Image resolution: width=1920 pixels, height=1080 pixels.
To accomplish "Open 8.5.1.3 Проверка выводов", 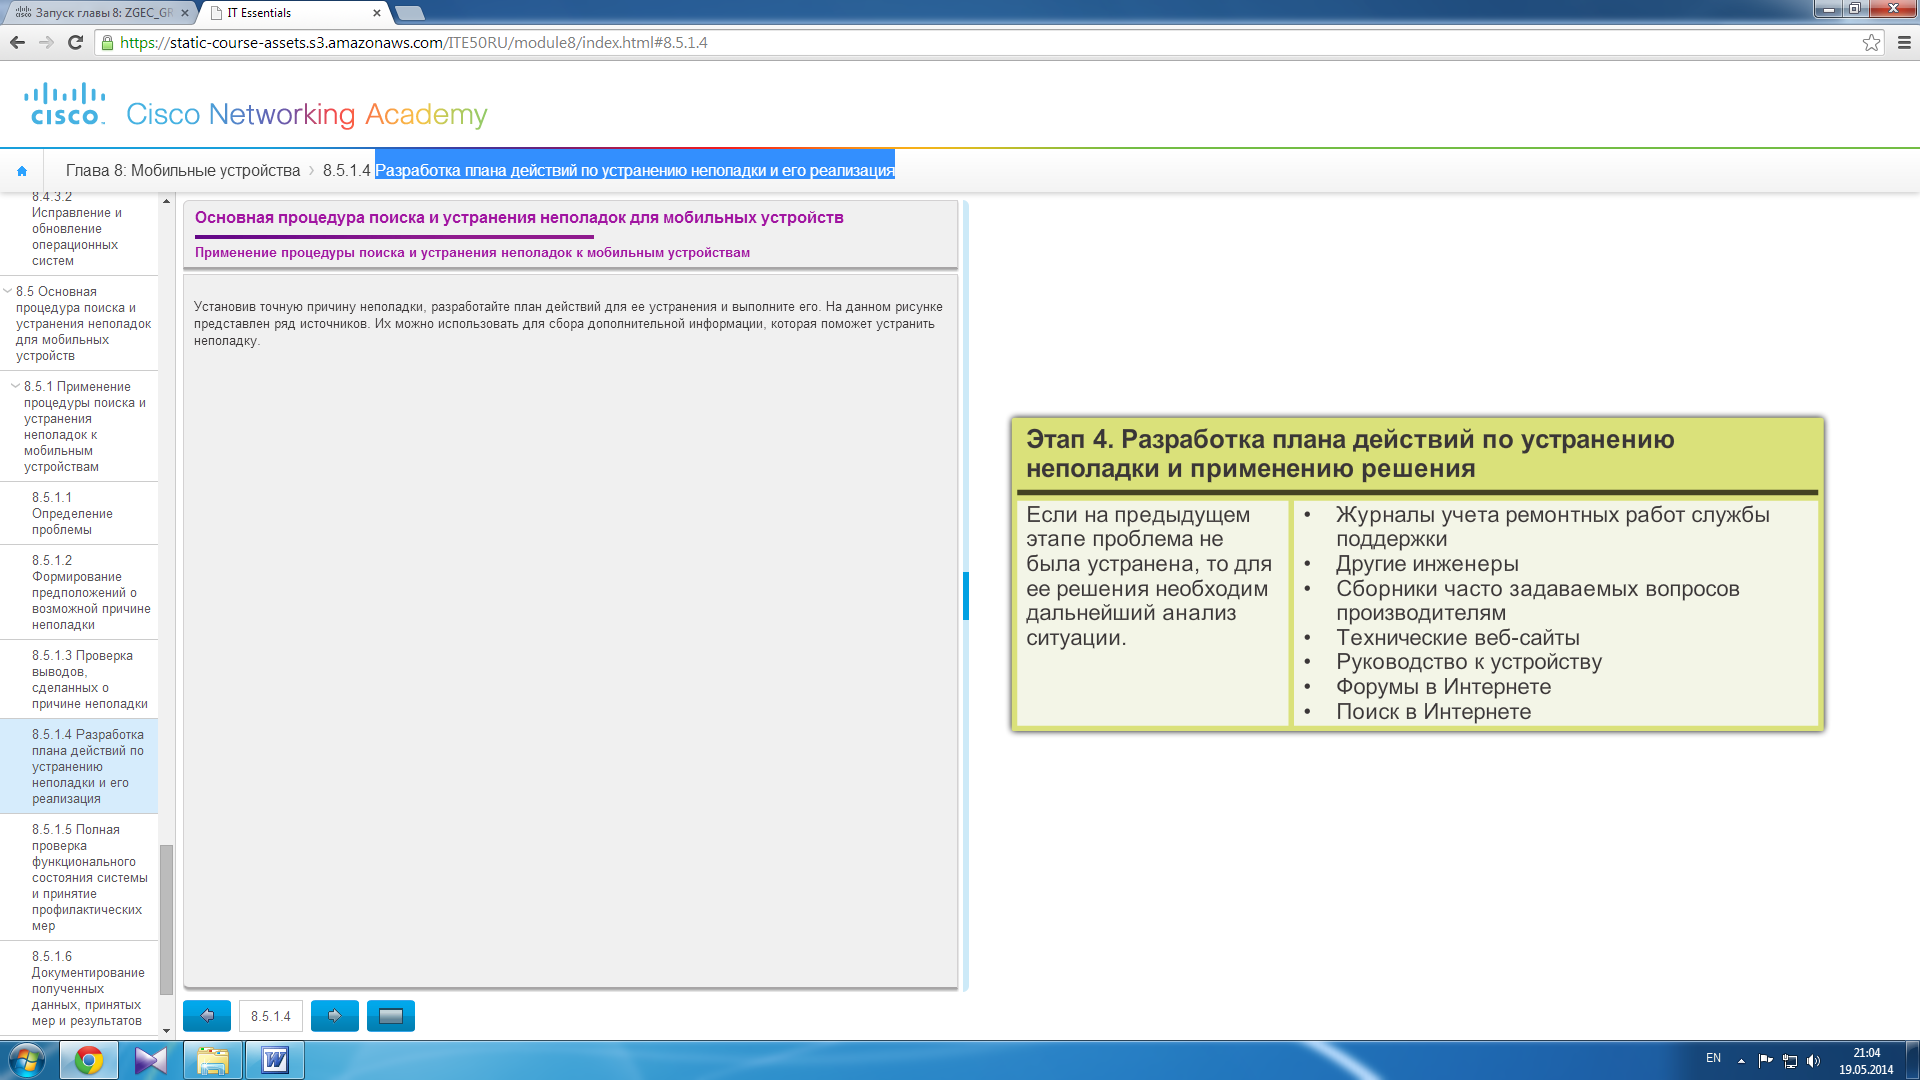I will click(x=78, y=679).
